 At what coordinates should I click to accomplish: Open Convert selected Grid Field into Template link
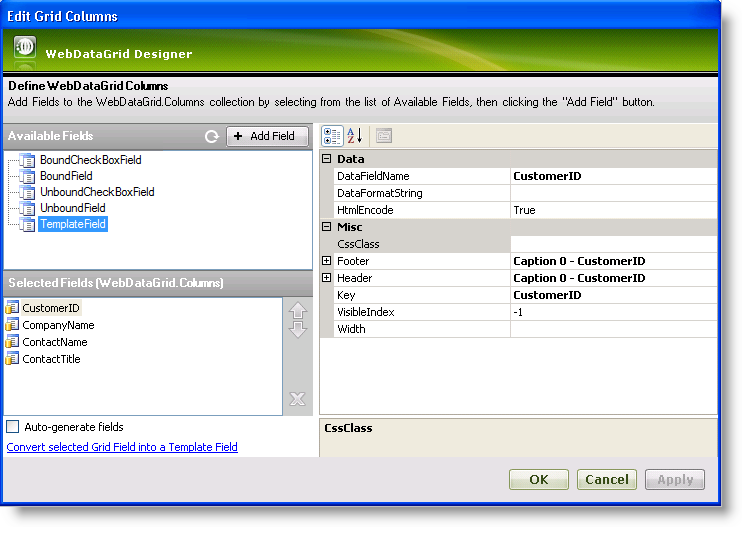click(x=122, y=447)
